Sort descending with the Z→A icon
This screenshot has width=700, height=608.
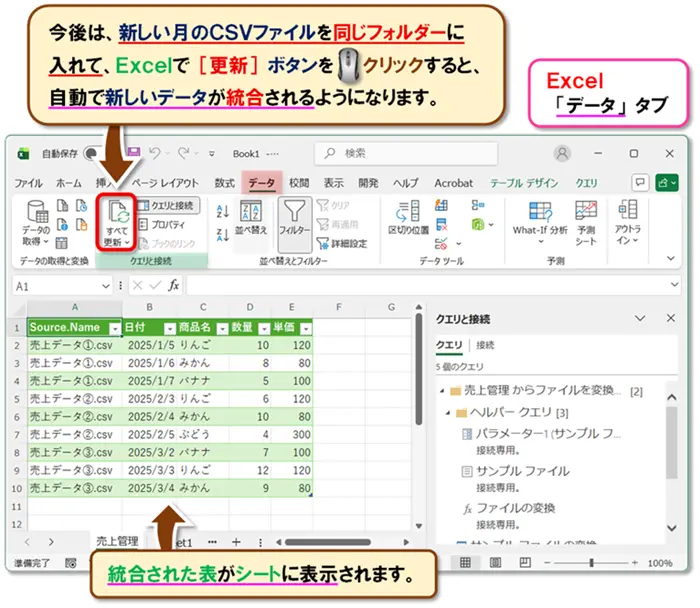pos(223,234)
